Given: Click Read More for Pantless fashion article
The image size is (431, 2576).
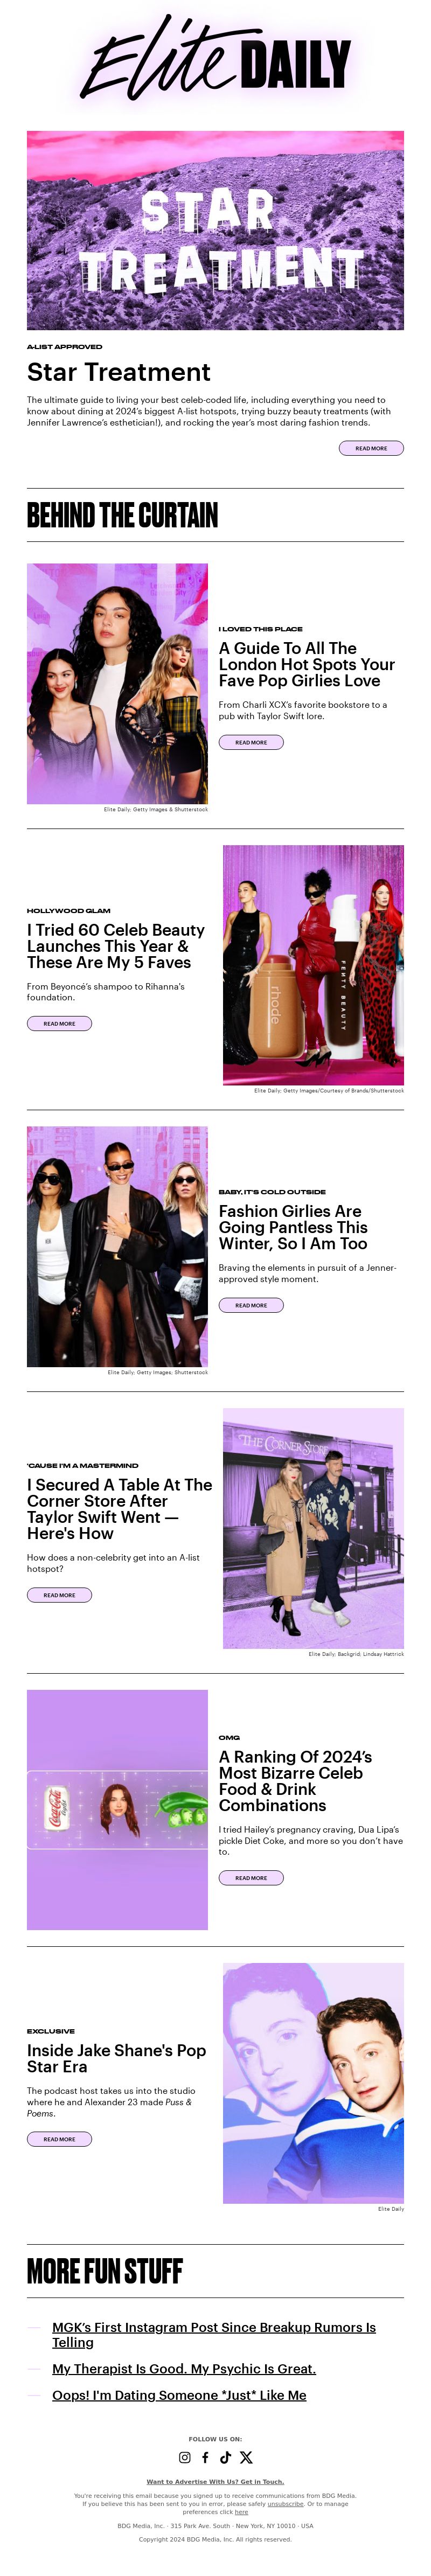Looking at the screenshot, I should tap(251, 1305).
